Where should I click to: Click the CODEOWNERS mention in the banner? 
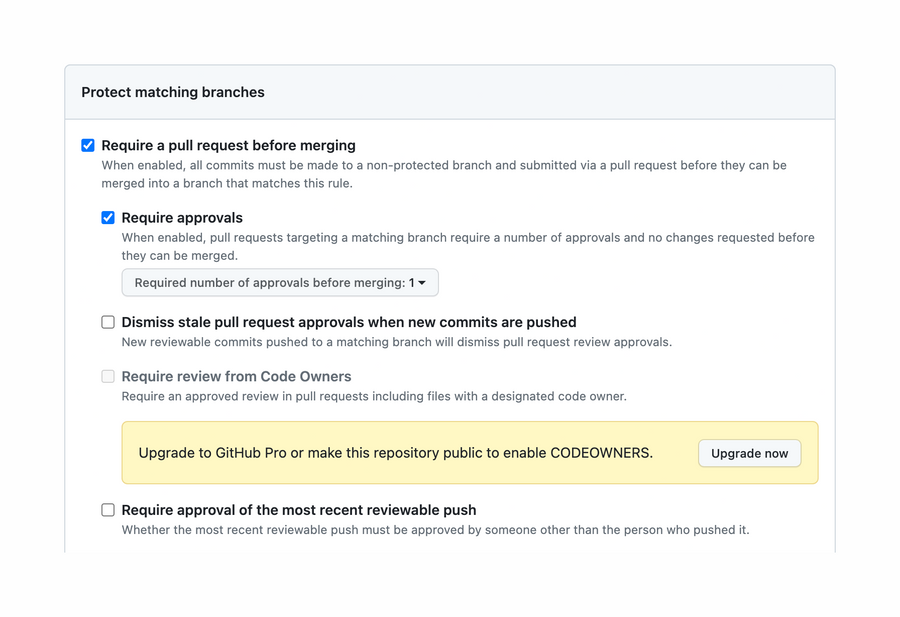coord(599,452)
